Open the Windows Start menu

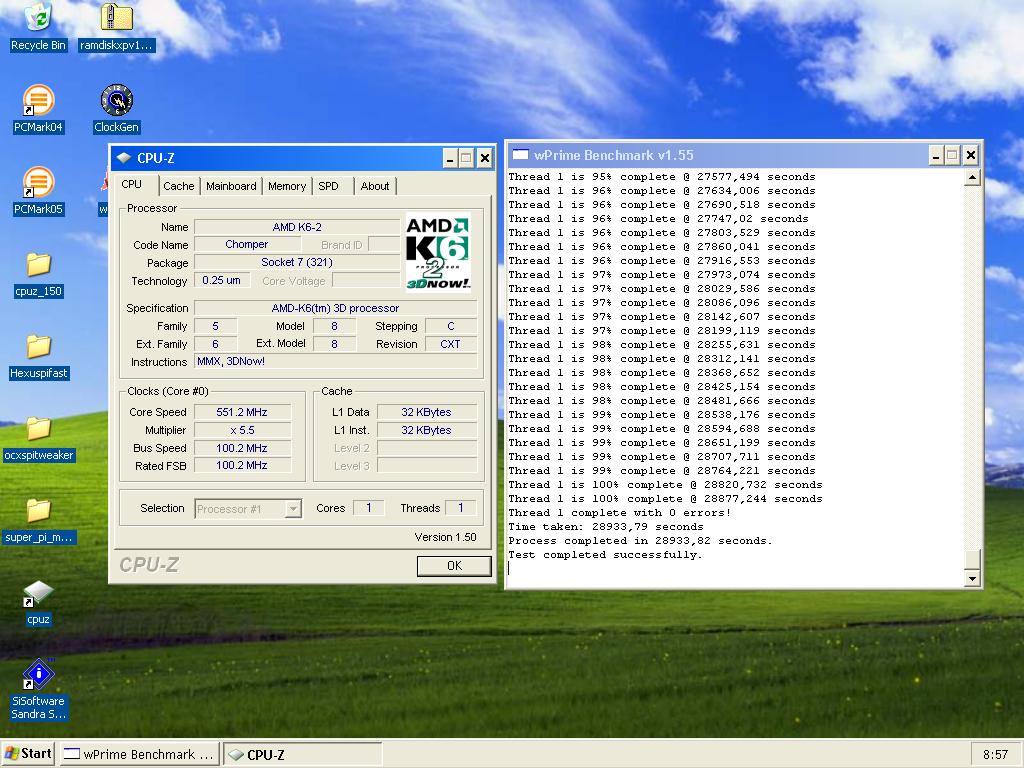coord(28,754)
